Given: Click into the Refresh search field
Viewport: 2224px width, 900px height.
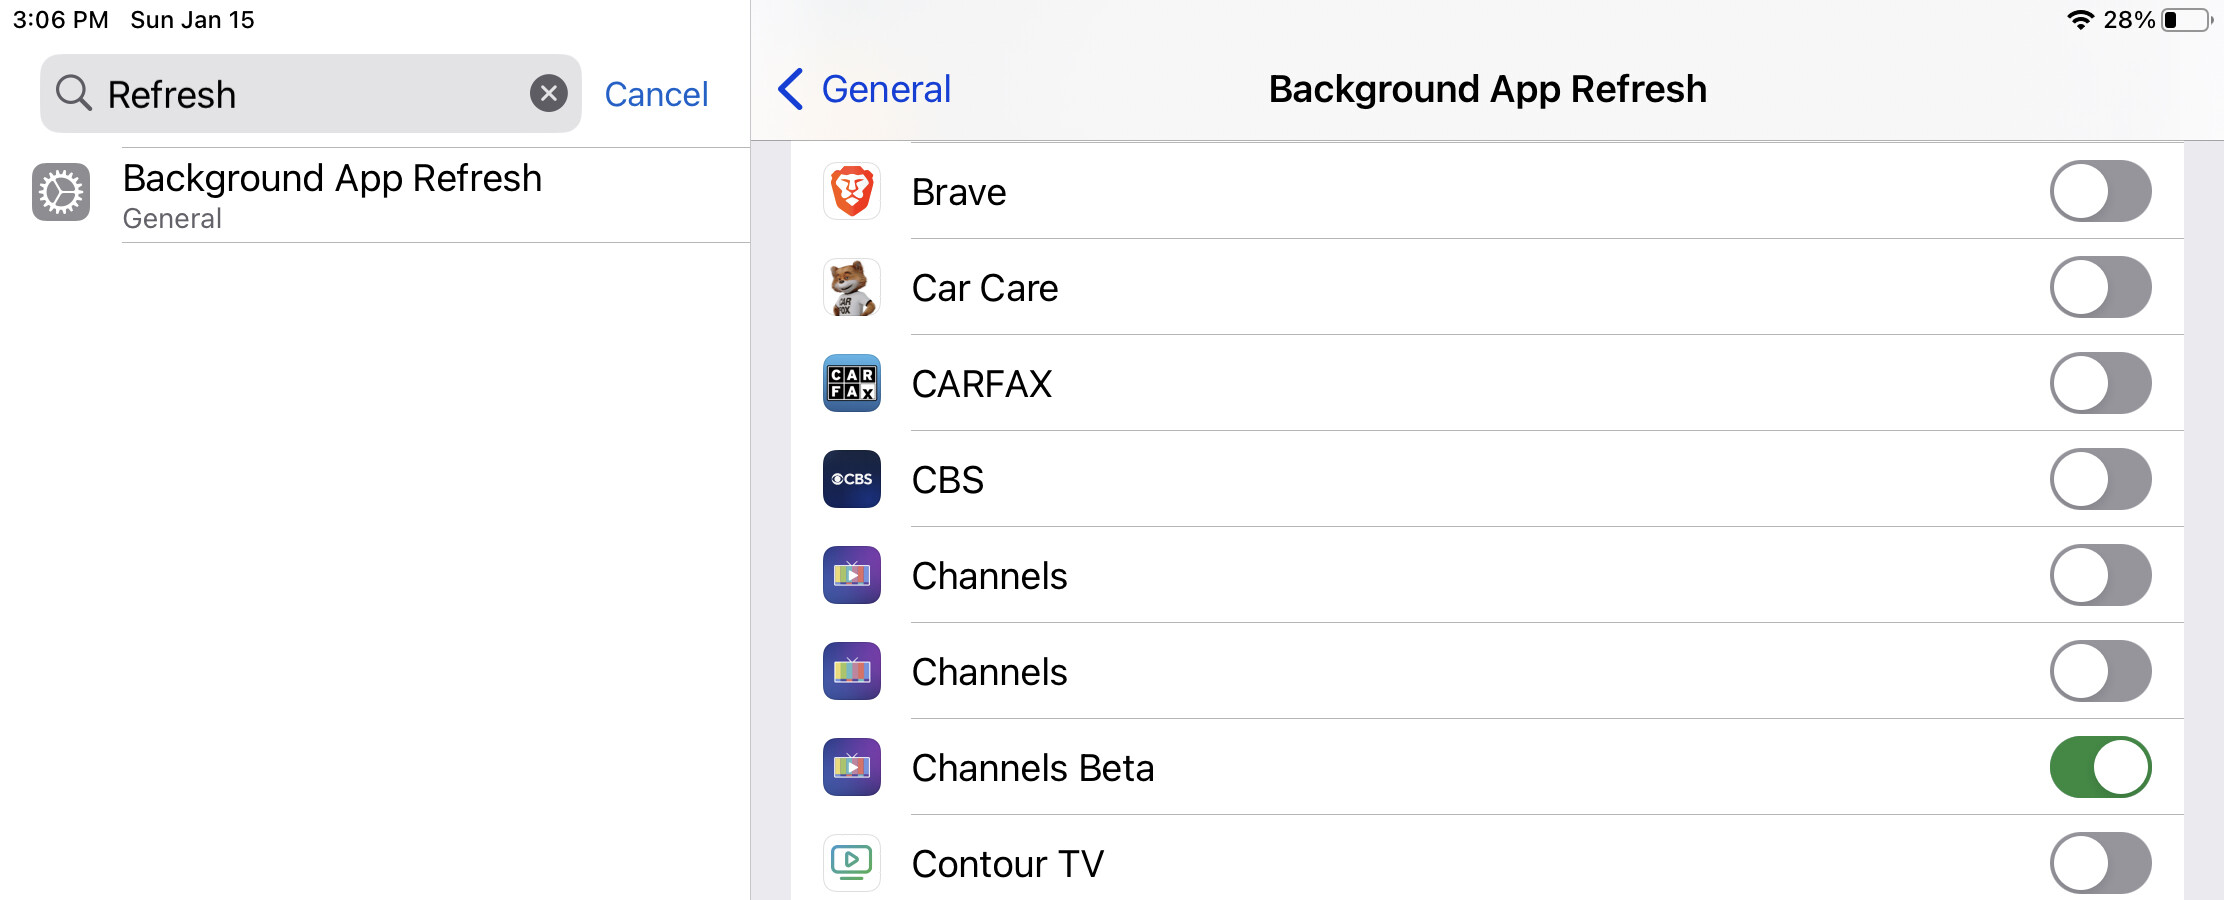Looking at the screenshot, I should 310,94.
